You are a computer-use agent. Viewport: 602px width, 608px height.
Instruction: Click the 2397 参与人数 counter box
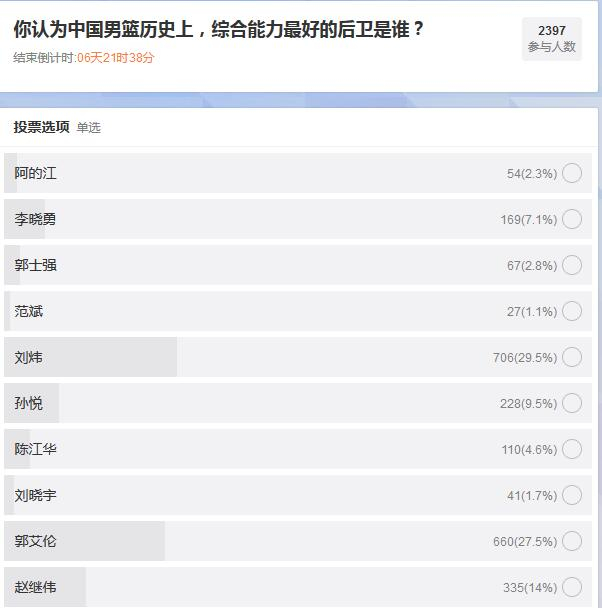click(x=551, y=39)
